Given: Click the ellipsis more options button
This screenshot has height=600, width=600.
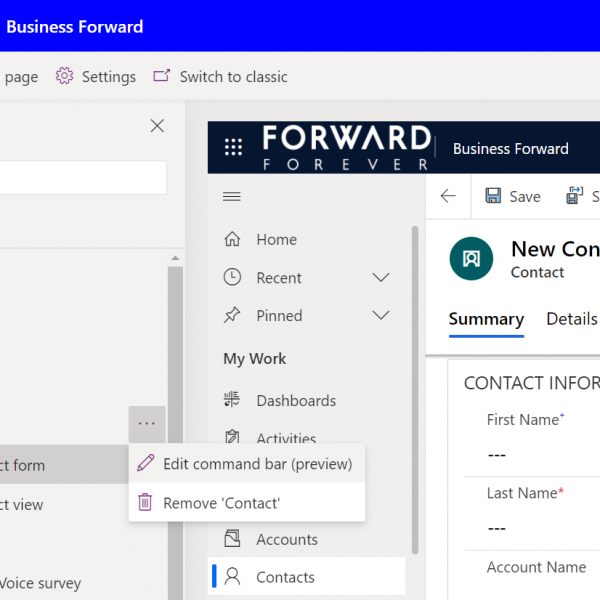Looking at the screenshot, I should 147,424.
